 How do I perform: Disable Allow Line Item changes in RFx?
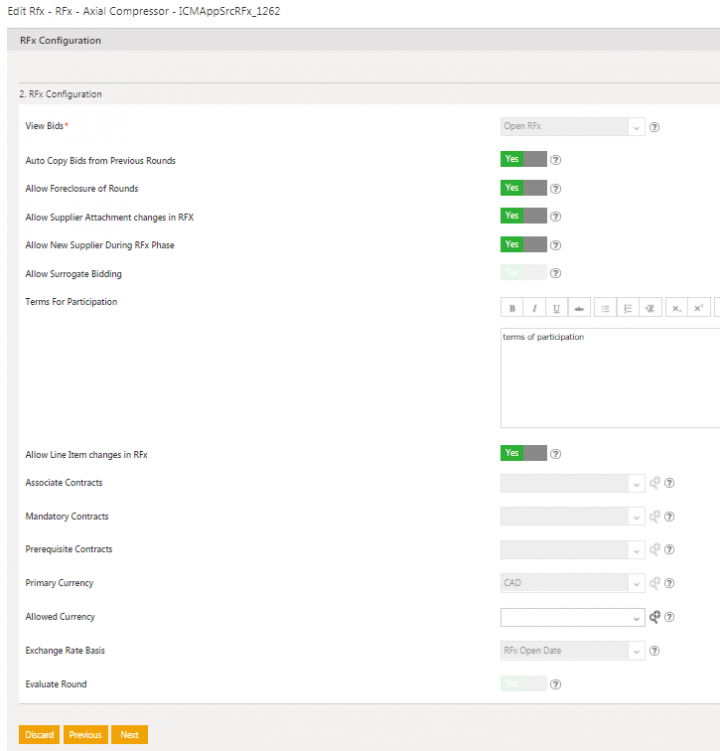(523, 453)
